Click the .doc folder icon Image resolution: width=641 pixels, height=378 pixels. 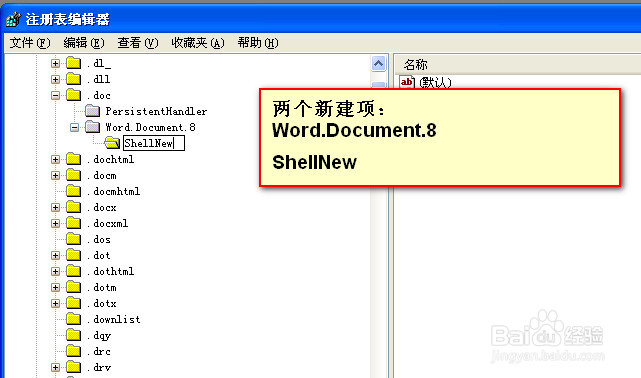coord(74,95)
